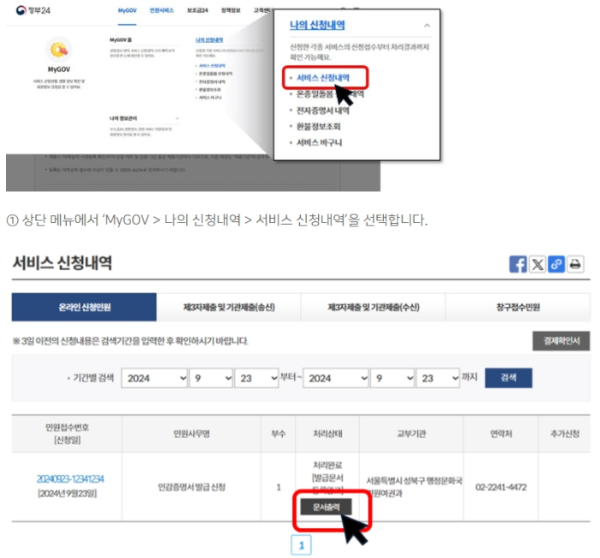Open the end year dropdown
This screenshot has width=600, height=558.
pos(336,378)
